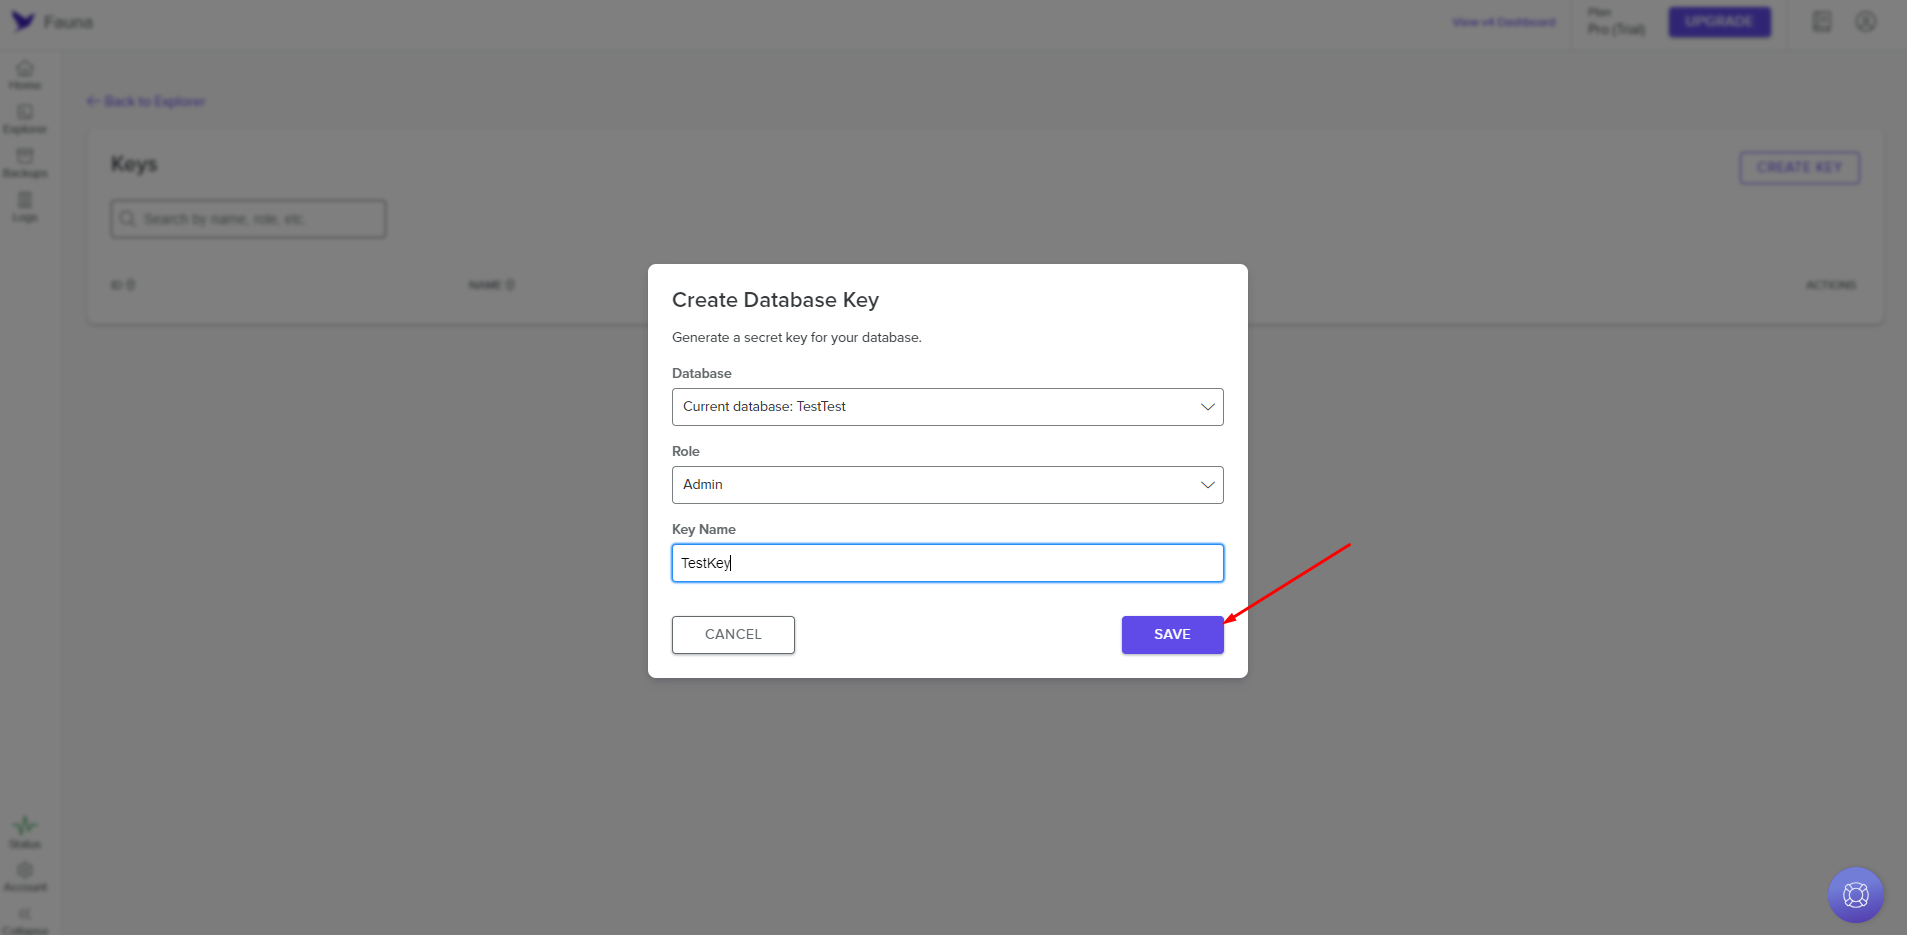The image size is (1907, 935).
Task: Cancel the Create Database Key dialog
Action: click(733, 635)
